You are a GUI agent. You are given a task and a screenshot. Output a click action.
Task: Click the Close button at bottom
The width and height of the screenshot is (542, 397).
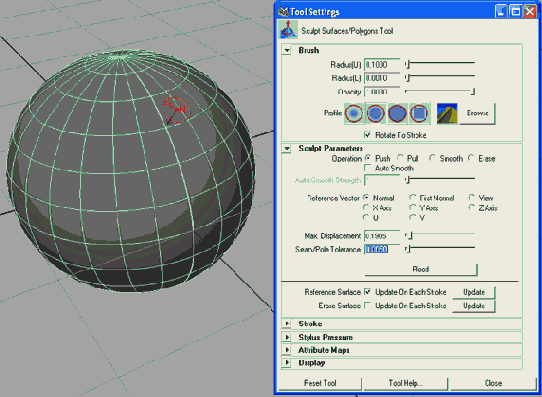point(493,383)
